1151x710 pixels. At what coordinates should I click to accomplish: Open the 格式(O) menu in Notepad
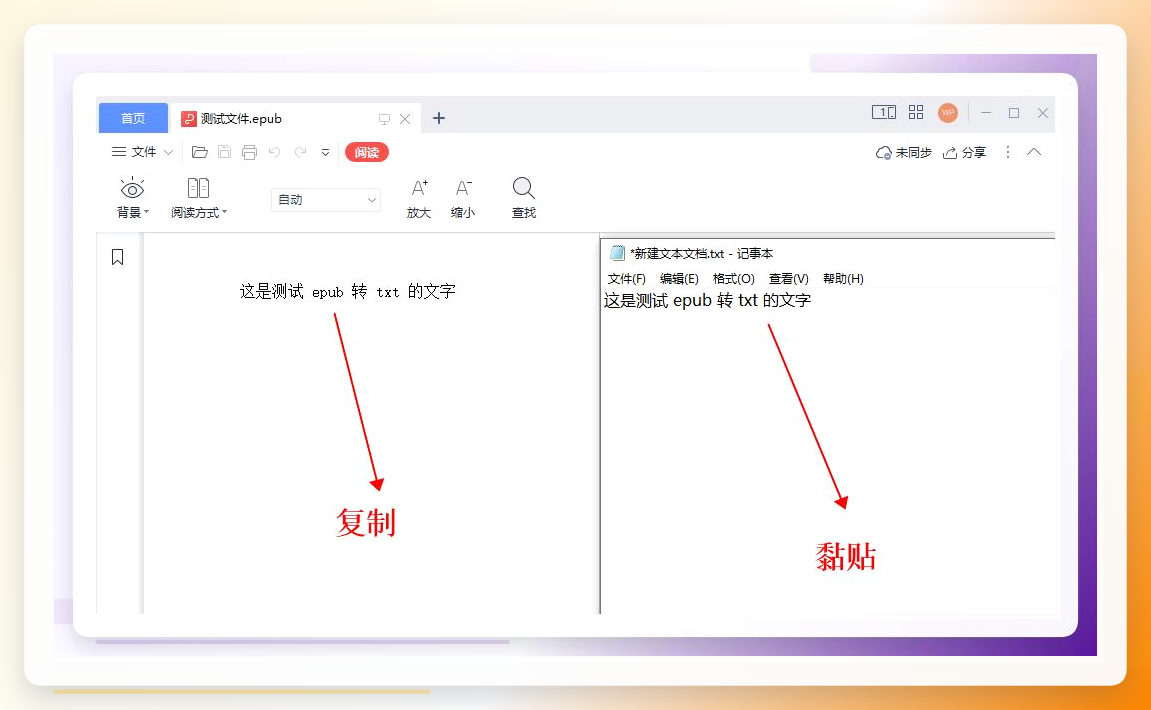(733, 279)
